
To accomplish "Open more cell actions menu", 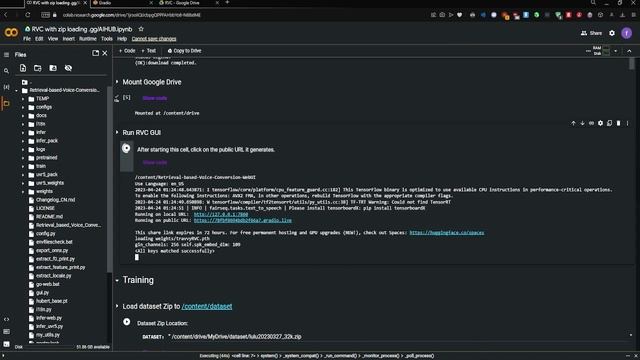I will coord(627,123).
